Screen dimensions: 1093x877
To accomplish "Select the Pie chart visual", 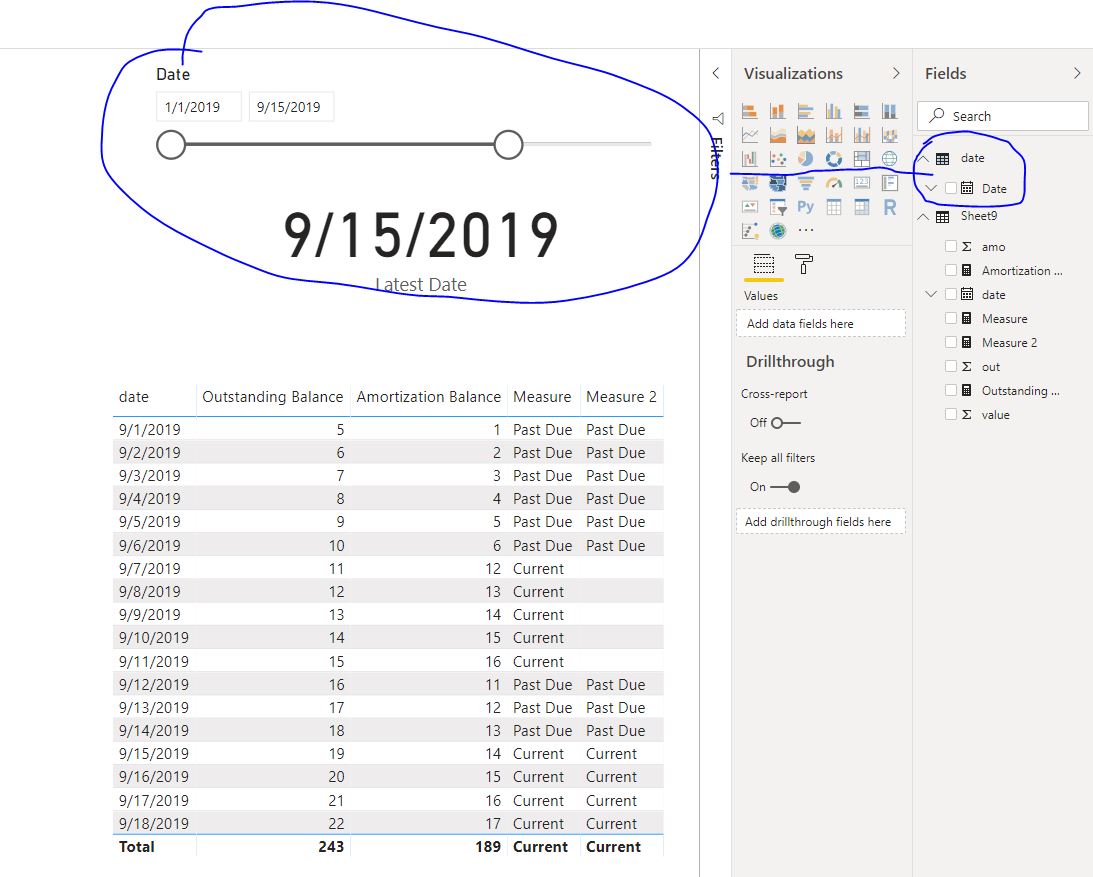I will pos(806,159).
